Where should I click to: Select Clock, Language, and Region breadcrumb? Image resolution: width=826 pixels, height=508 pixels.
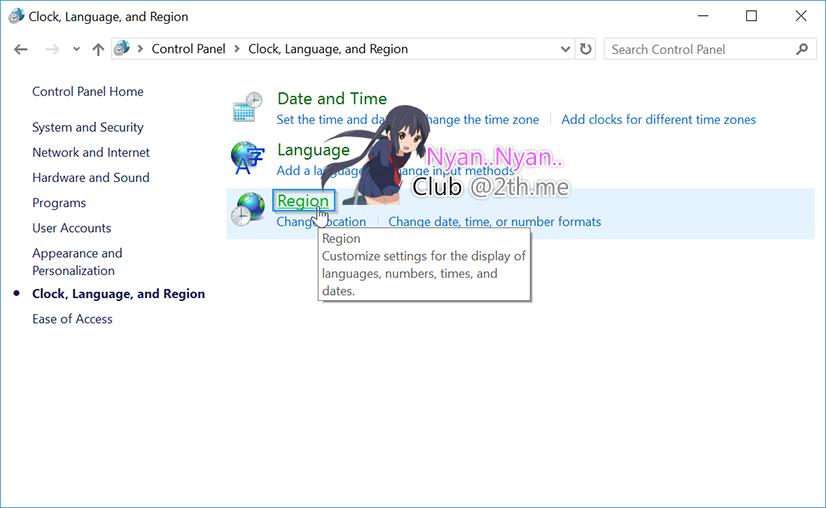point(328,49)
